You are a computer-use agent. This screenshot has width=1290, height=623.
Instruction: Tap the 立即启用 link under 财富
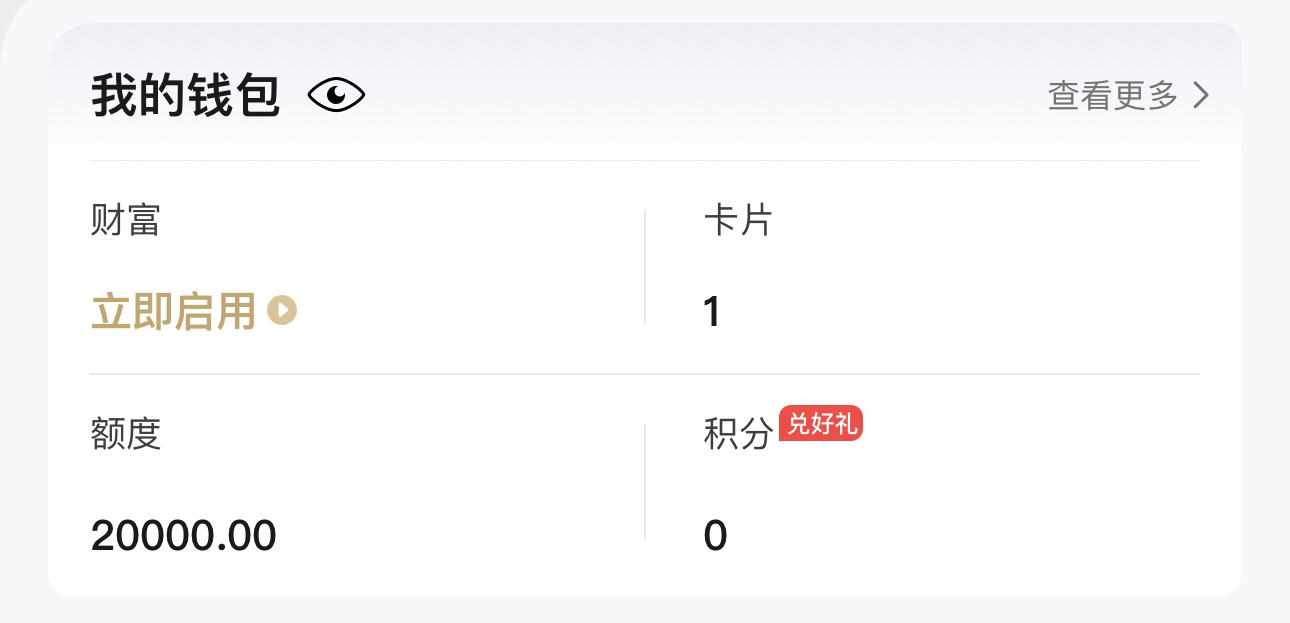click(x=174, y=311)
